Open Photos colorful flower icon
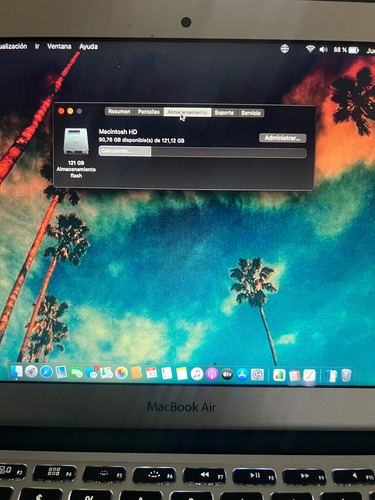The width and height of the screenshot is (375, 500). click(121, 373)
